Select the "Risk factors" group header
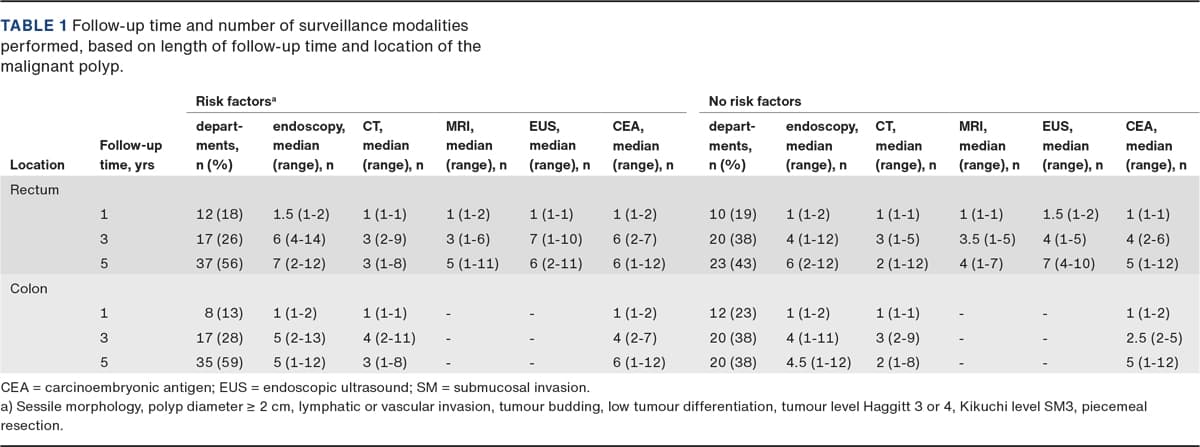The image size is (1200, 447). click(234, 101)
